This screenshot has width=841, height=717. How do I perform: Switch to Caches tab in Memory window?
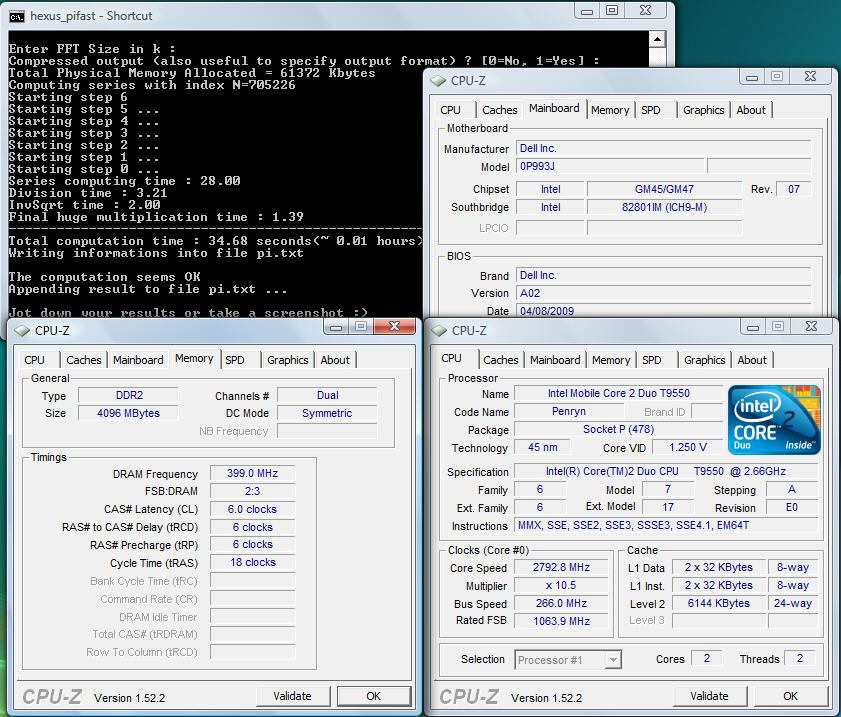pos(84,360)
